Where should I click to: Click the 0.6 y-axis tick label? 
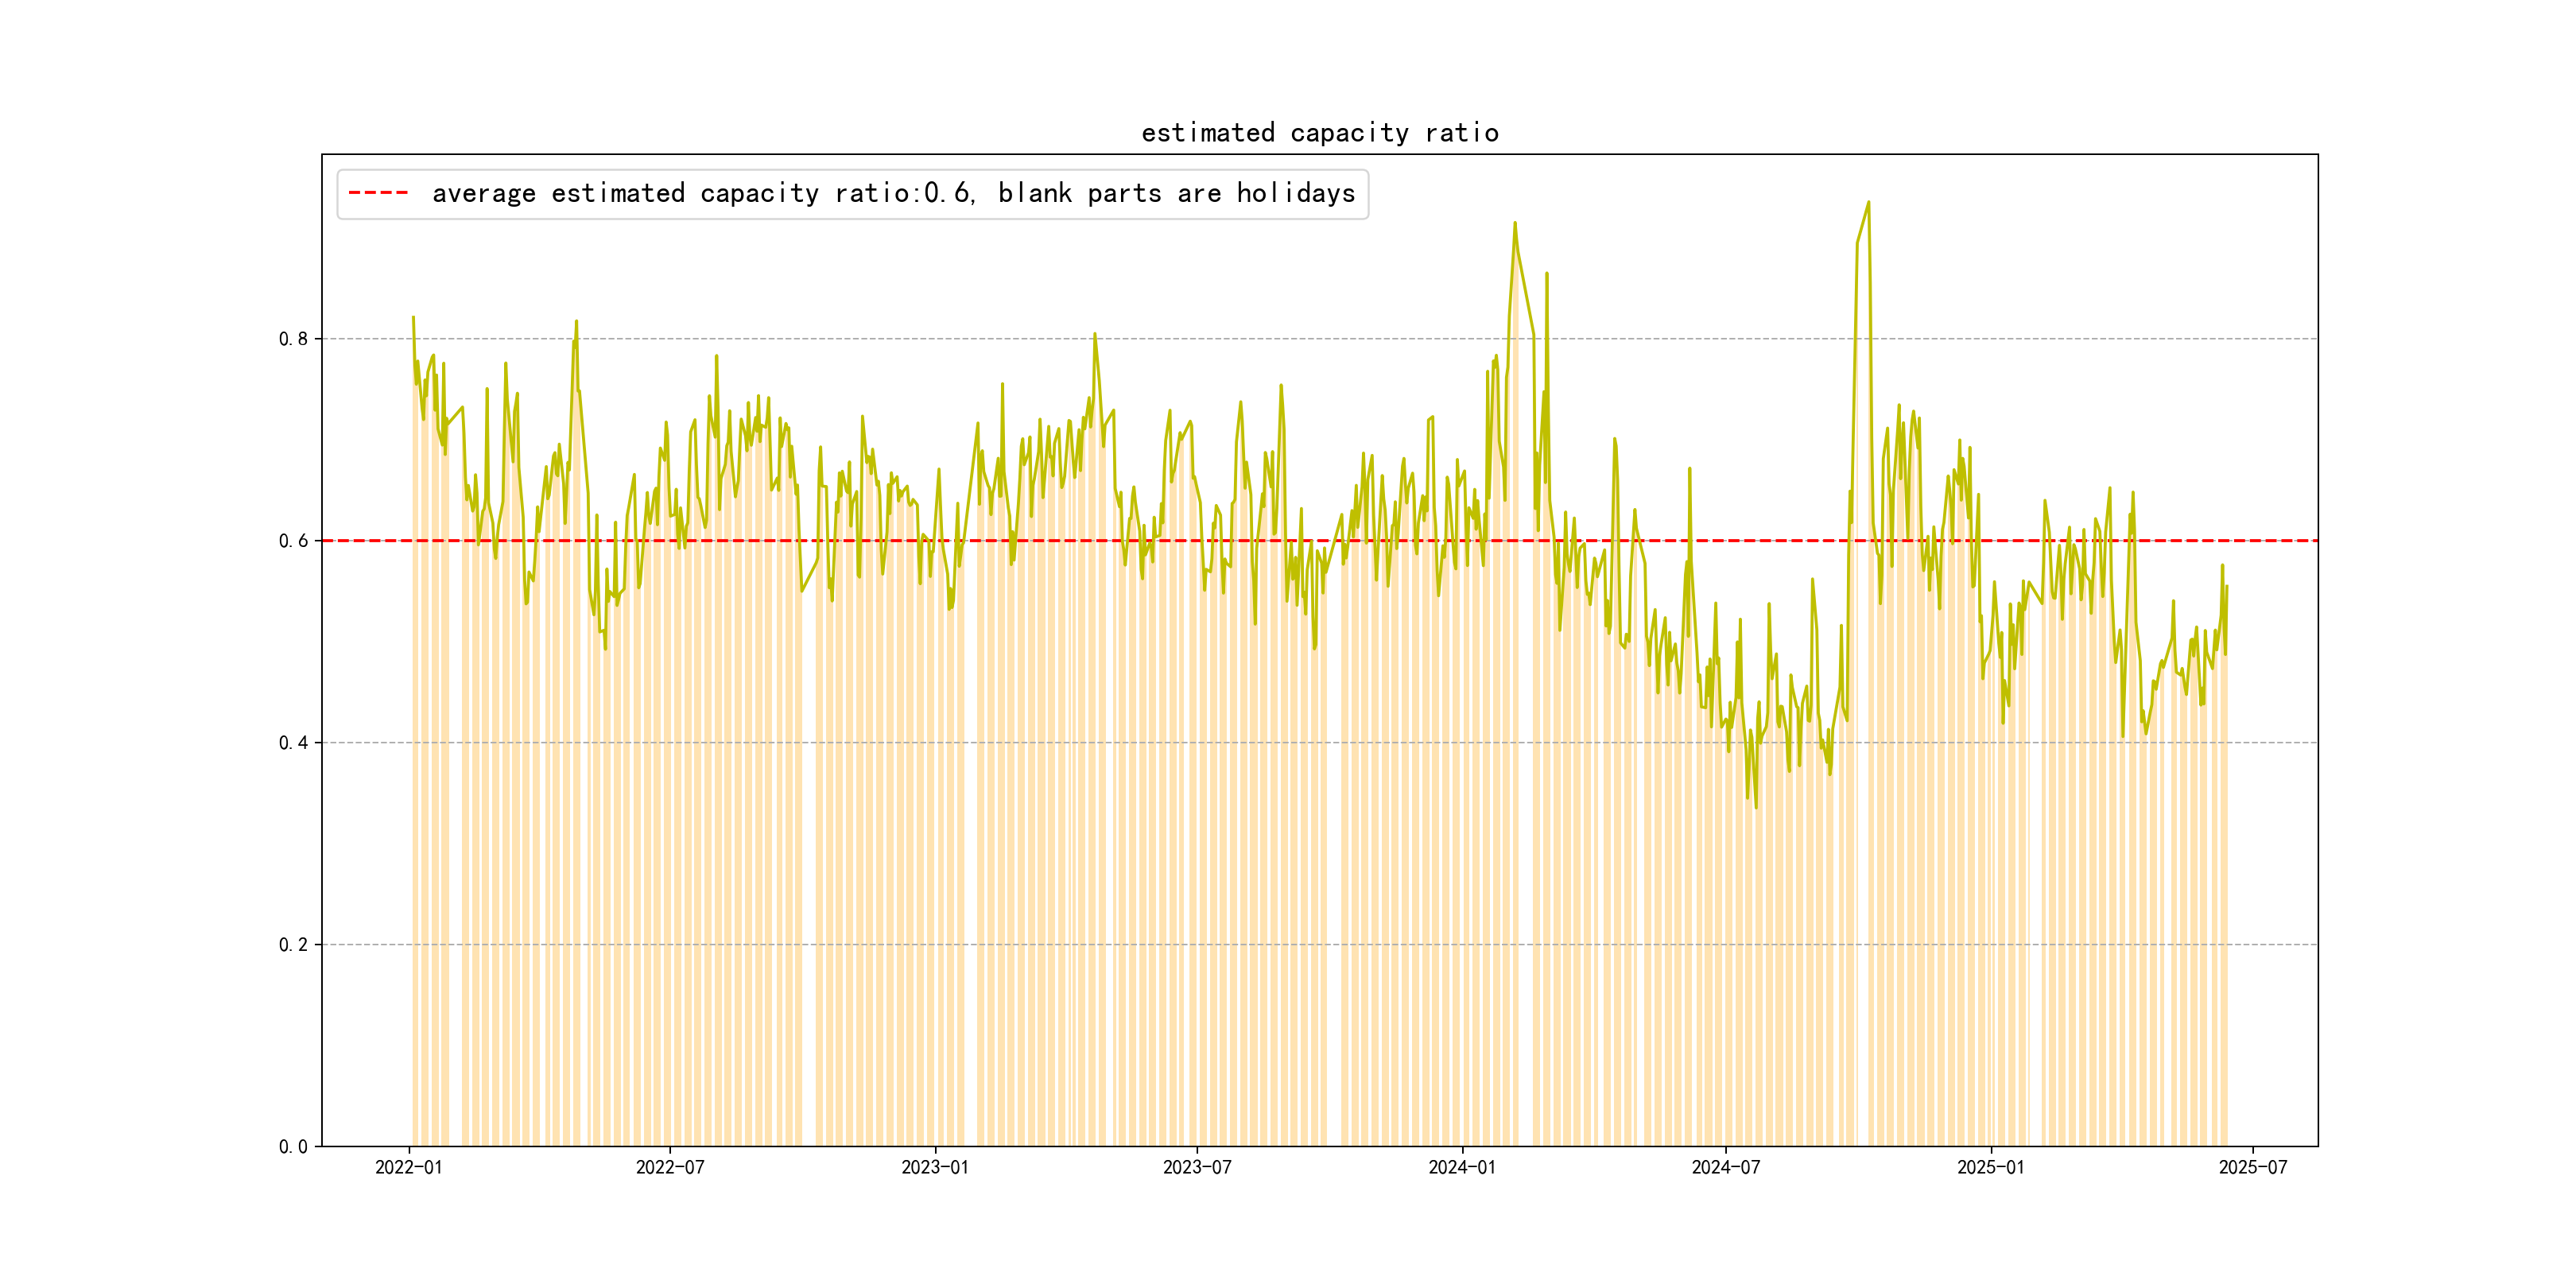(293, 541)
